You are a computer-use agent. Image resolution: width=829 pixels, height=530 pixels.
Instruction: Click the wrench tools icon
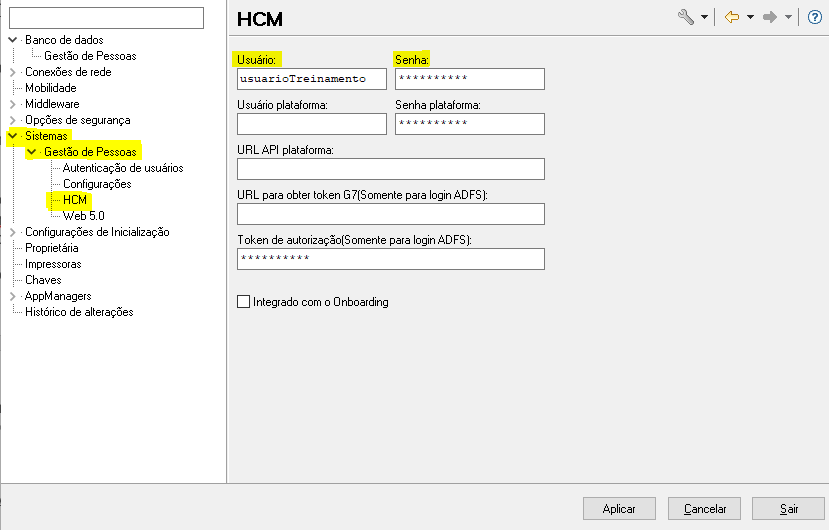686,17
